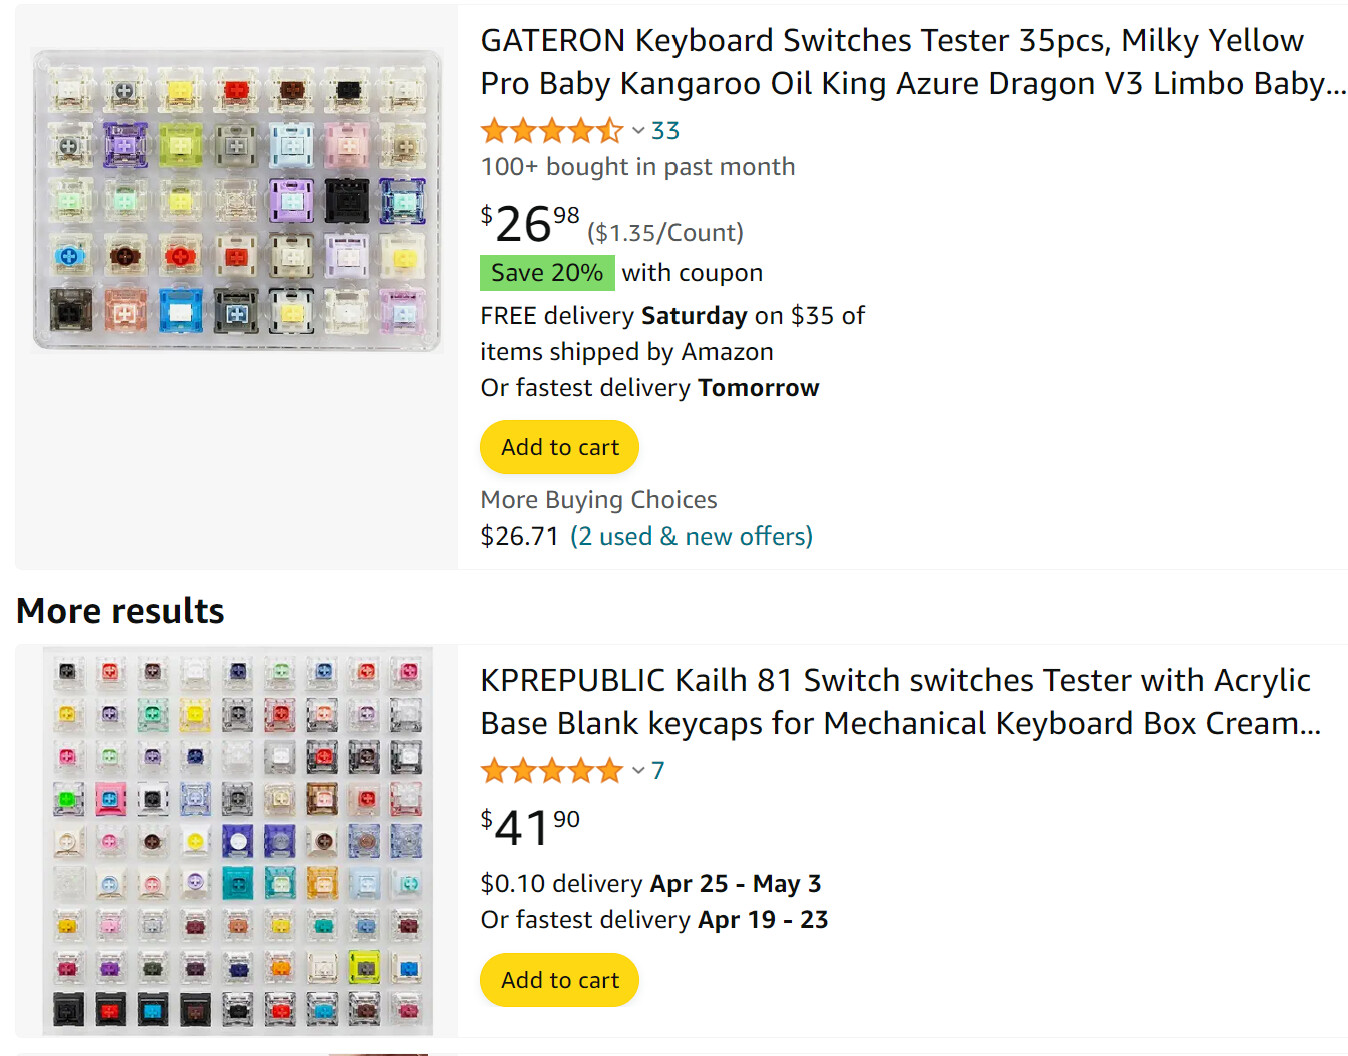Click the KPREPUBLIC tester's five-star rating icons
The height and width of the screenshot is (1056, 1348).
tap(551, 771)
